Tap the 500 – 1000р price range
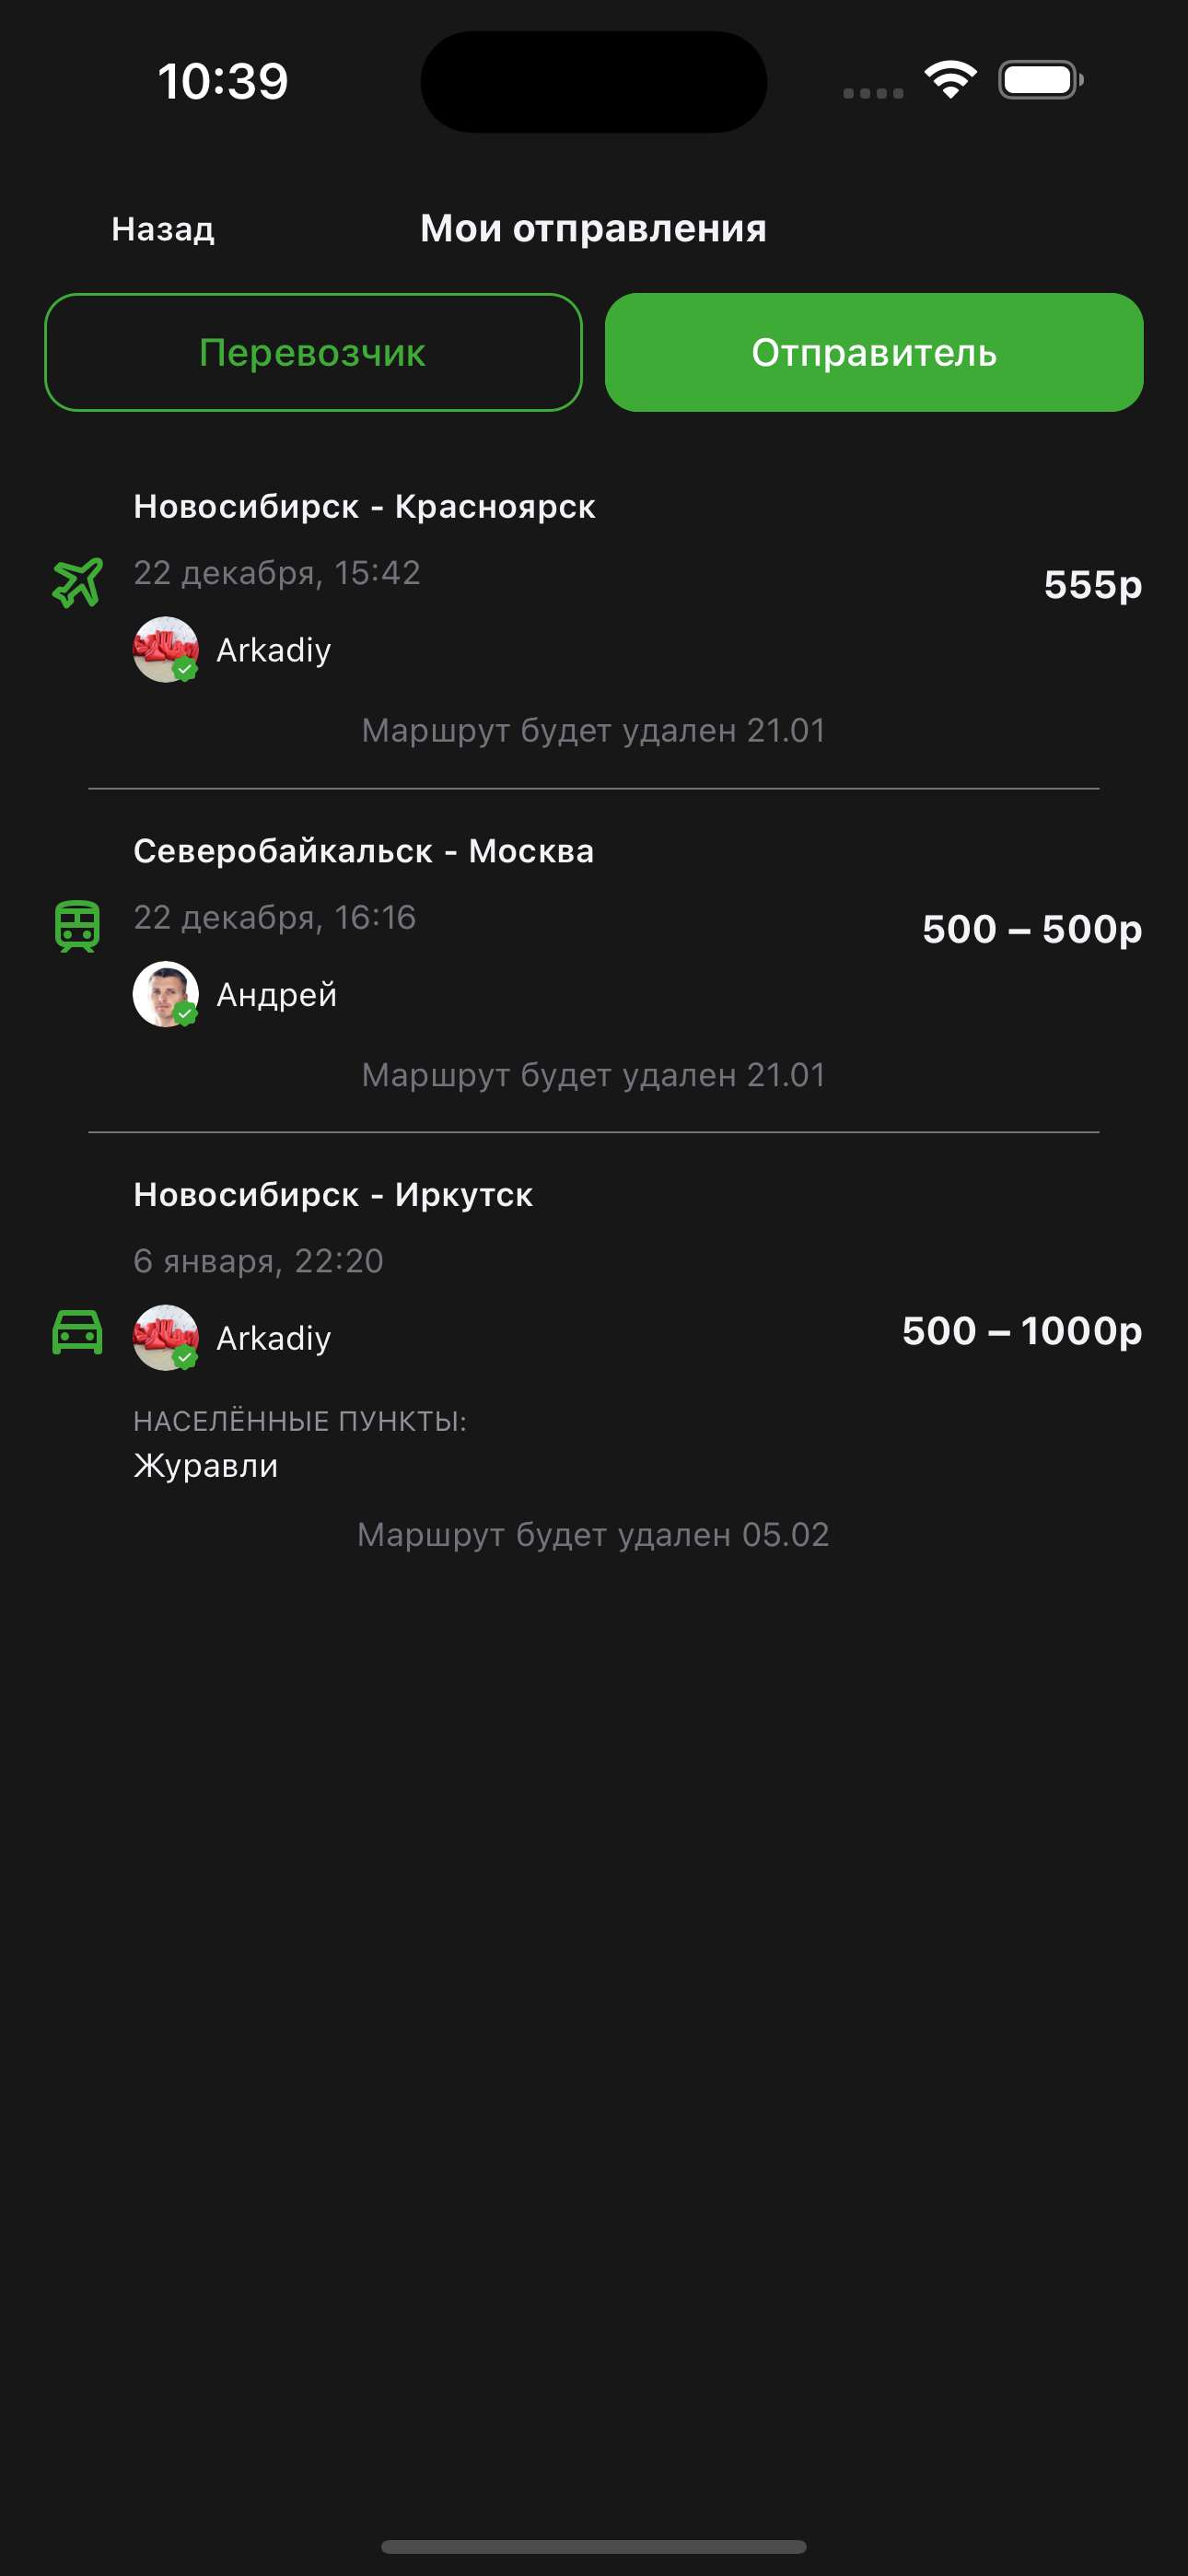Image resolution: width=1188 pixels, height=2576 pixels. click(1021, 1331)
